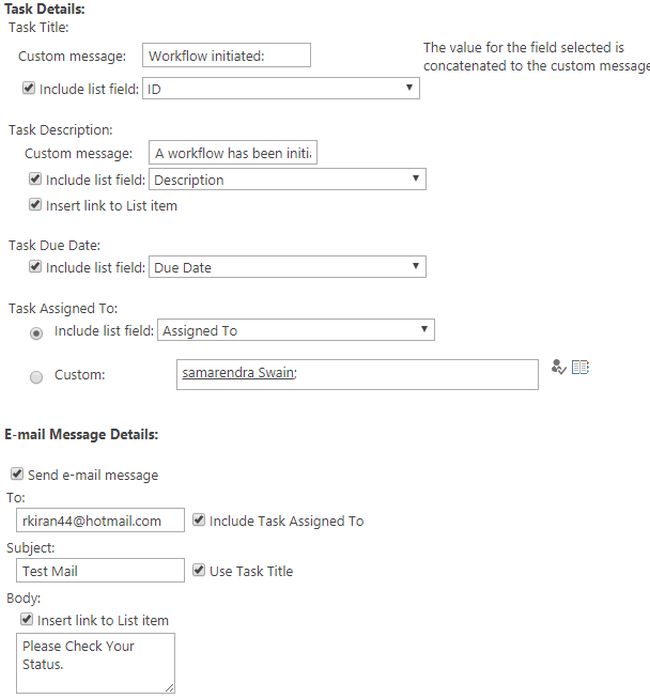Uncheck Insert link to List item in Body
The width and height of the screenshot is (650, 699).
tap(28, 620)
